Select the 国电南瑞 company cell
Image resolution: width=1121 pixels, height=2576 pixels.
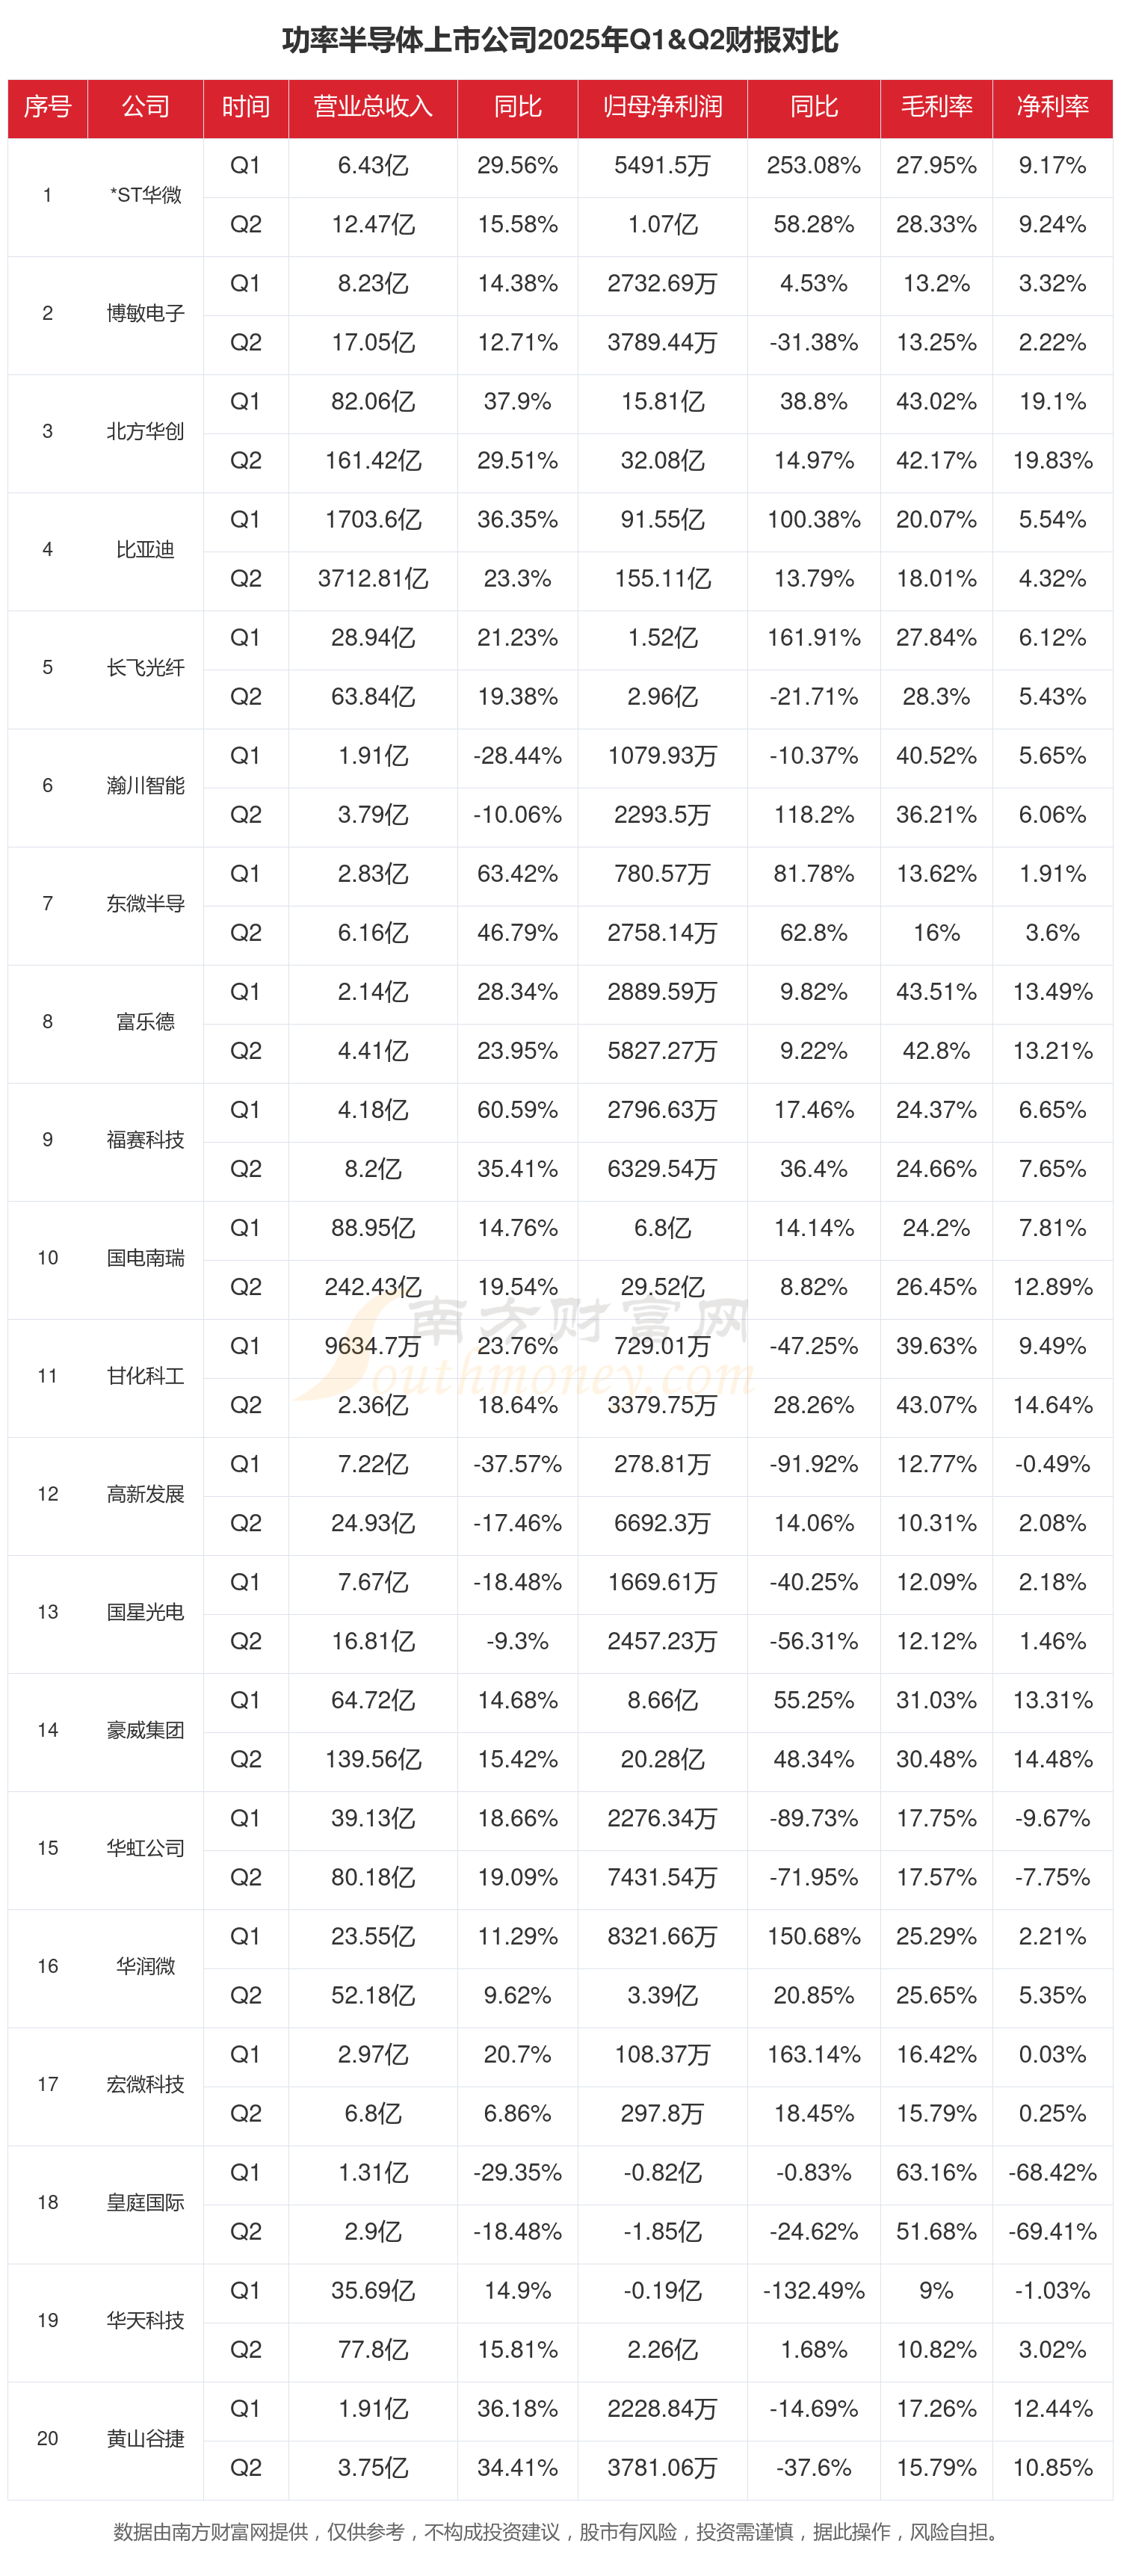coord(145,1257)
